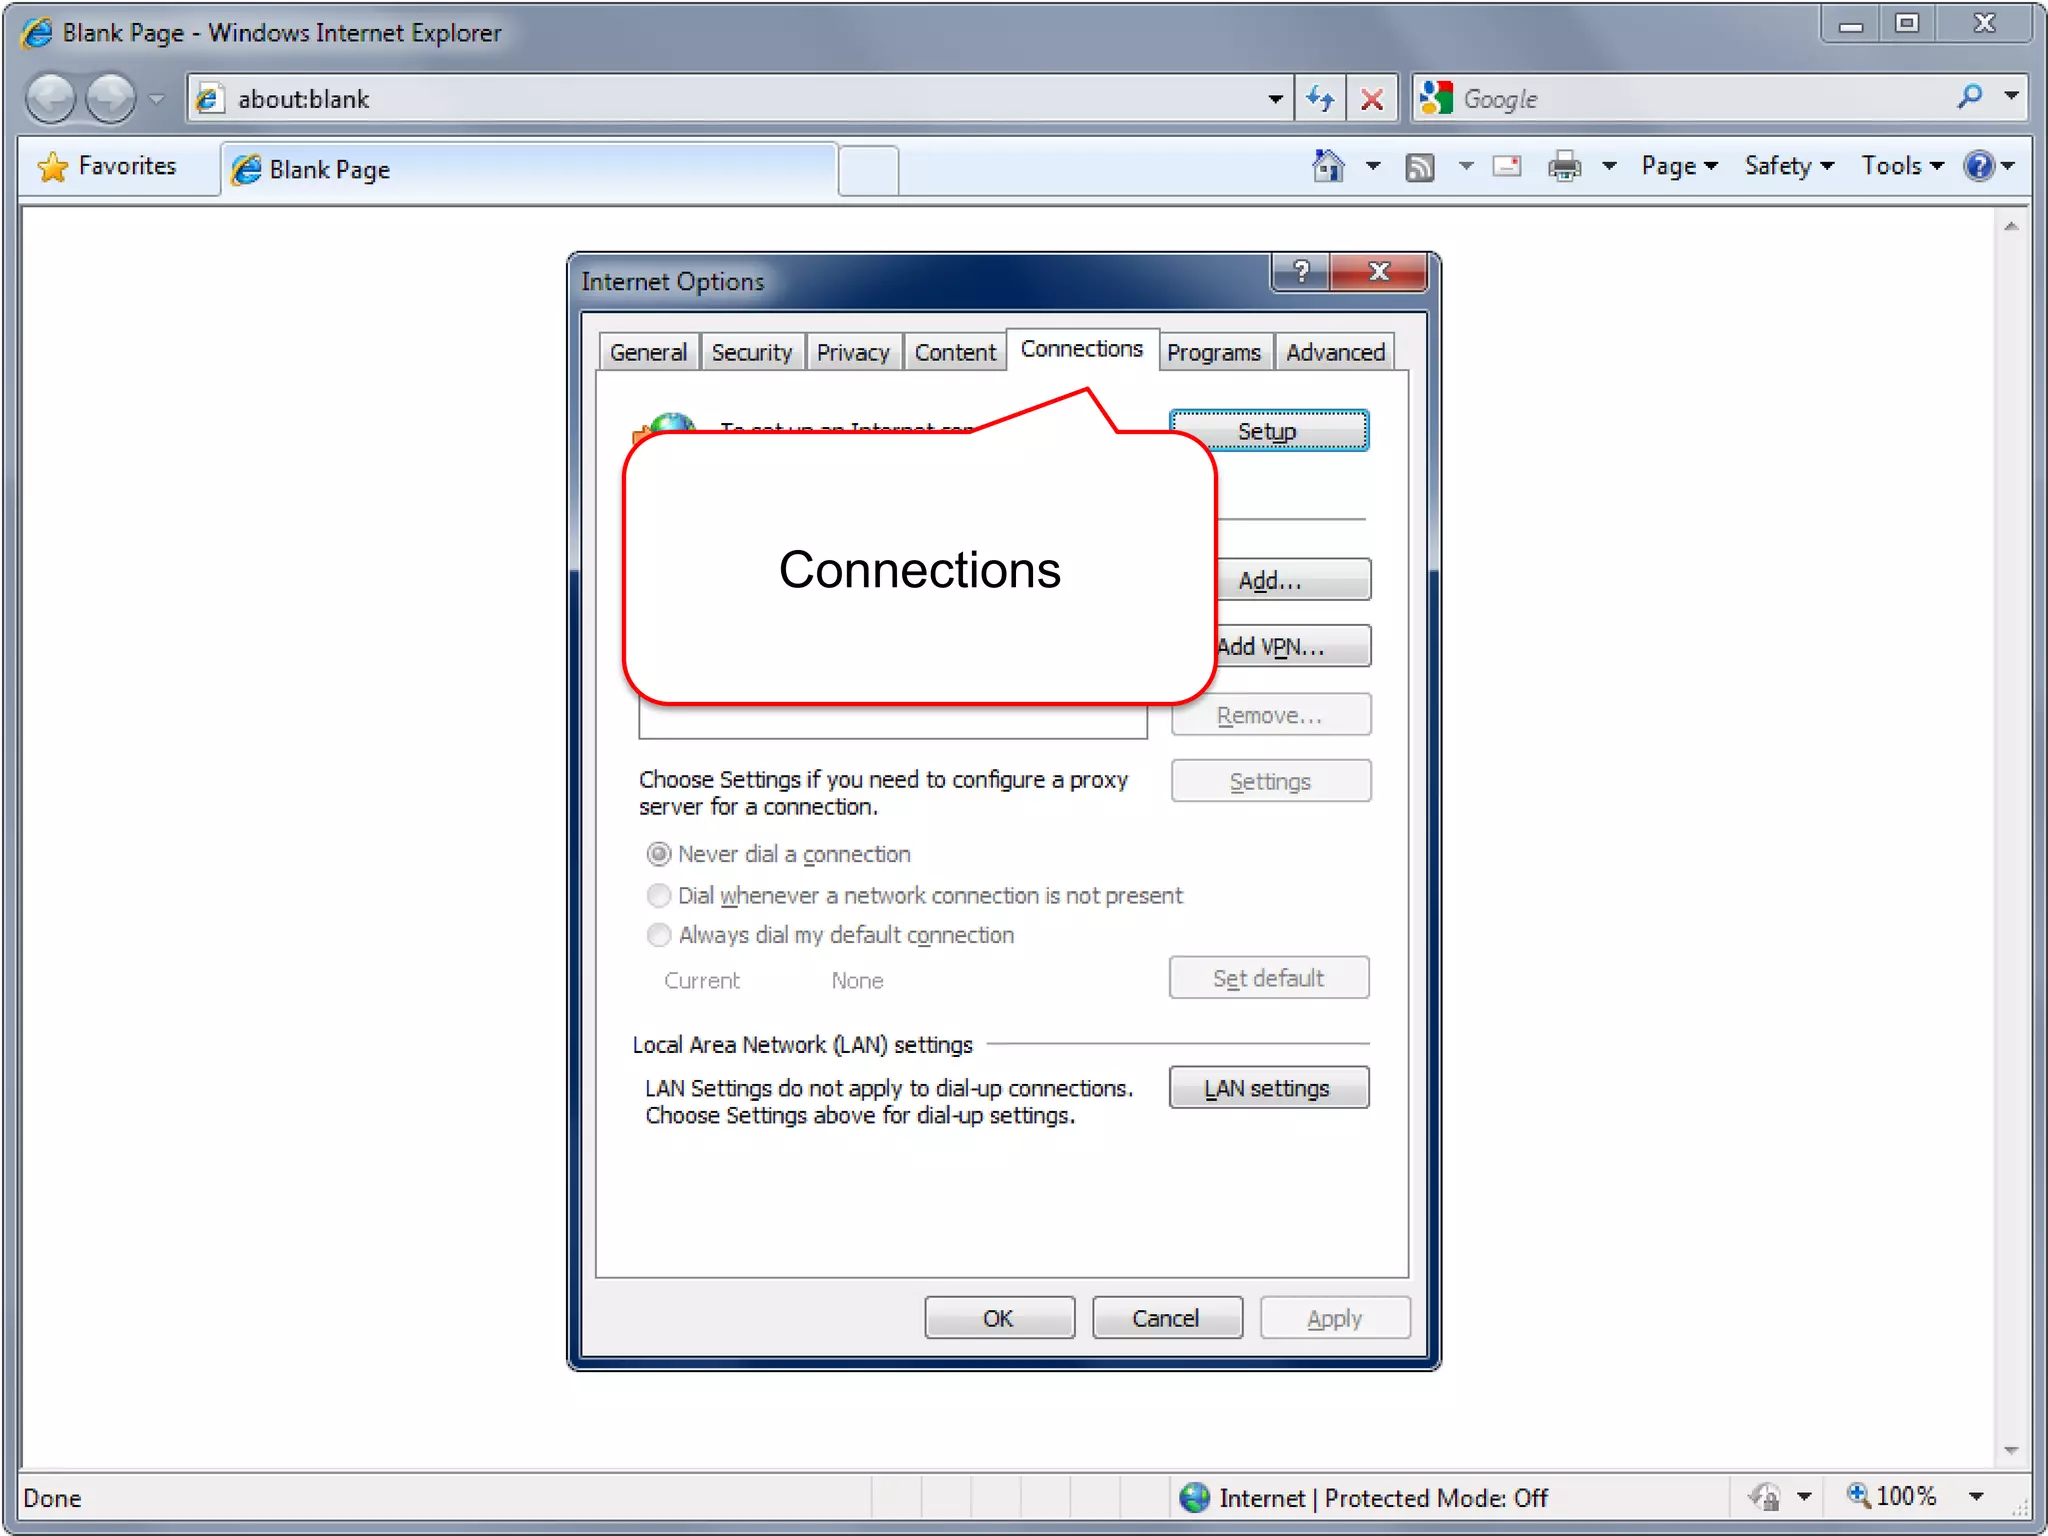Expand the Print dropdown arrow
Image resolution: width=2048 pixels, height=1536 pixels.
pos(1609,166)
